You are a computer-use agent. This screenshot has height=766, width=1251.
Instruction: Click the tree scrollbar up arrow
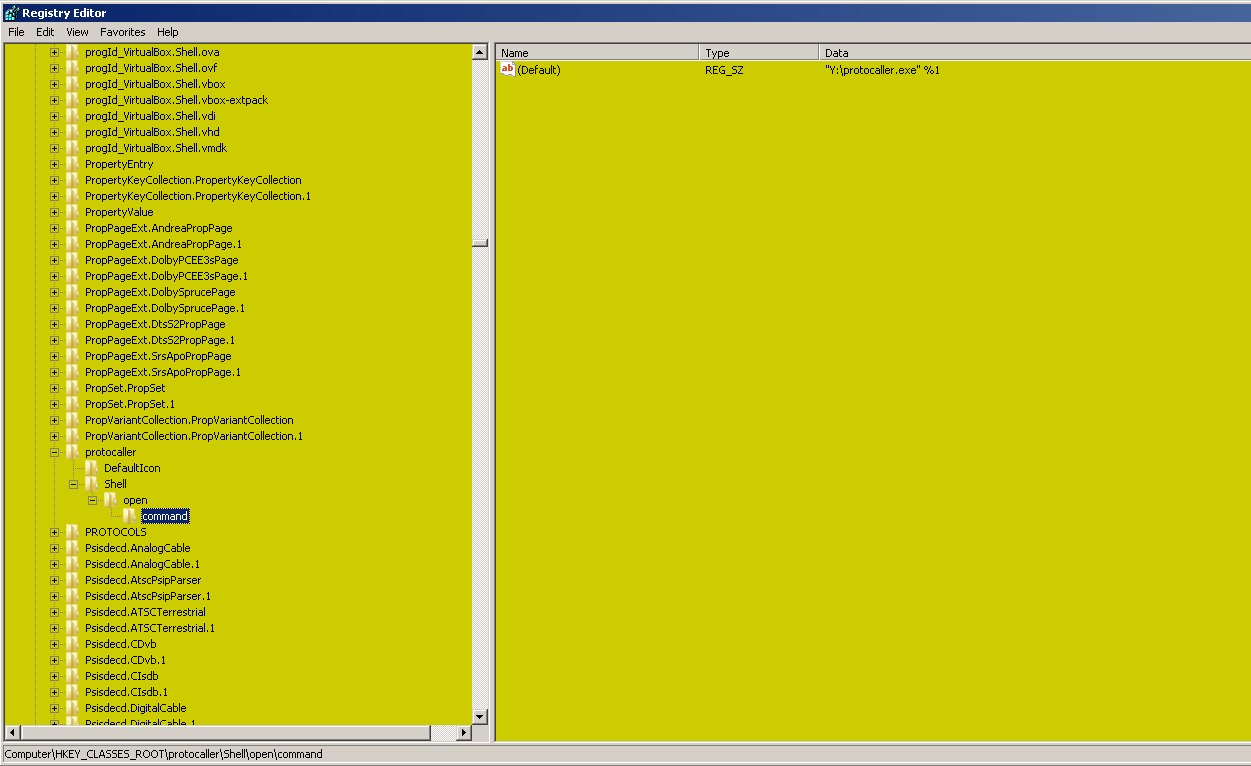pyautogui.click(x=479, y=52)
